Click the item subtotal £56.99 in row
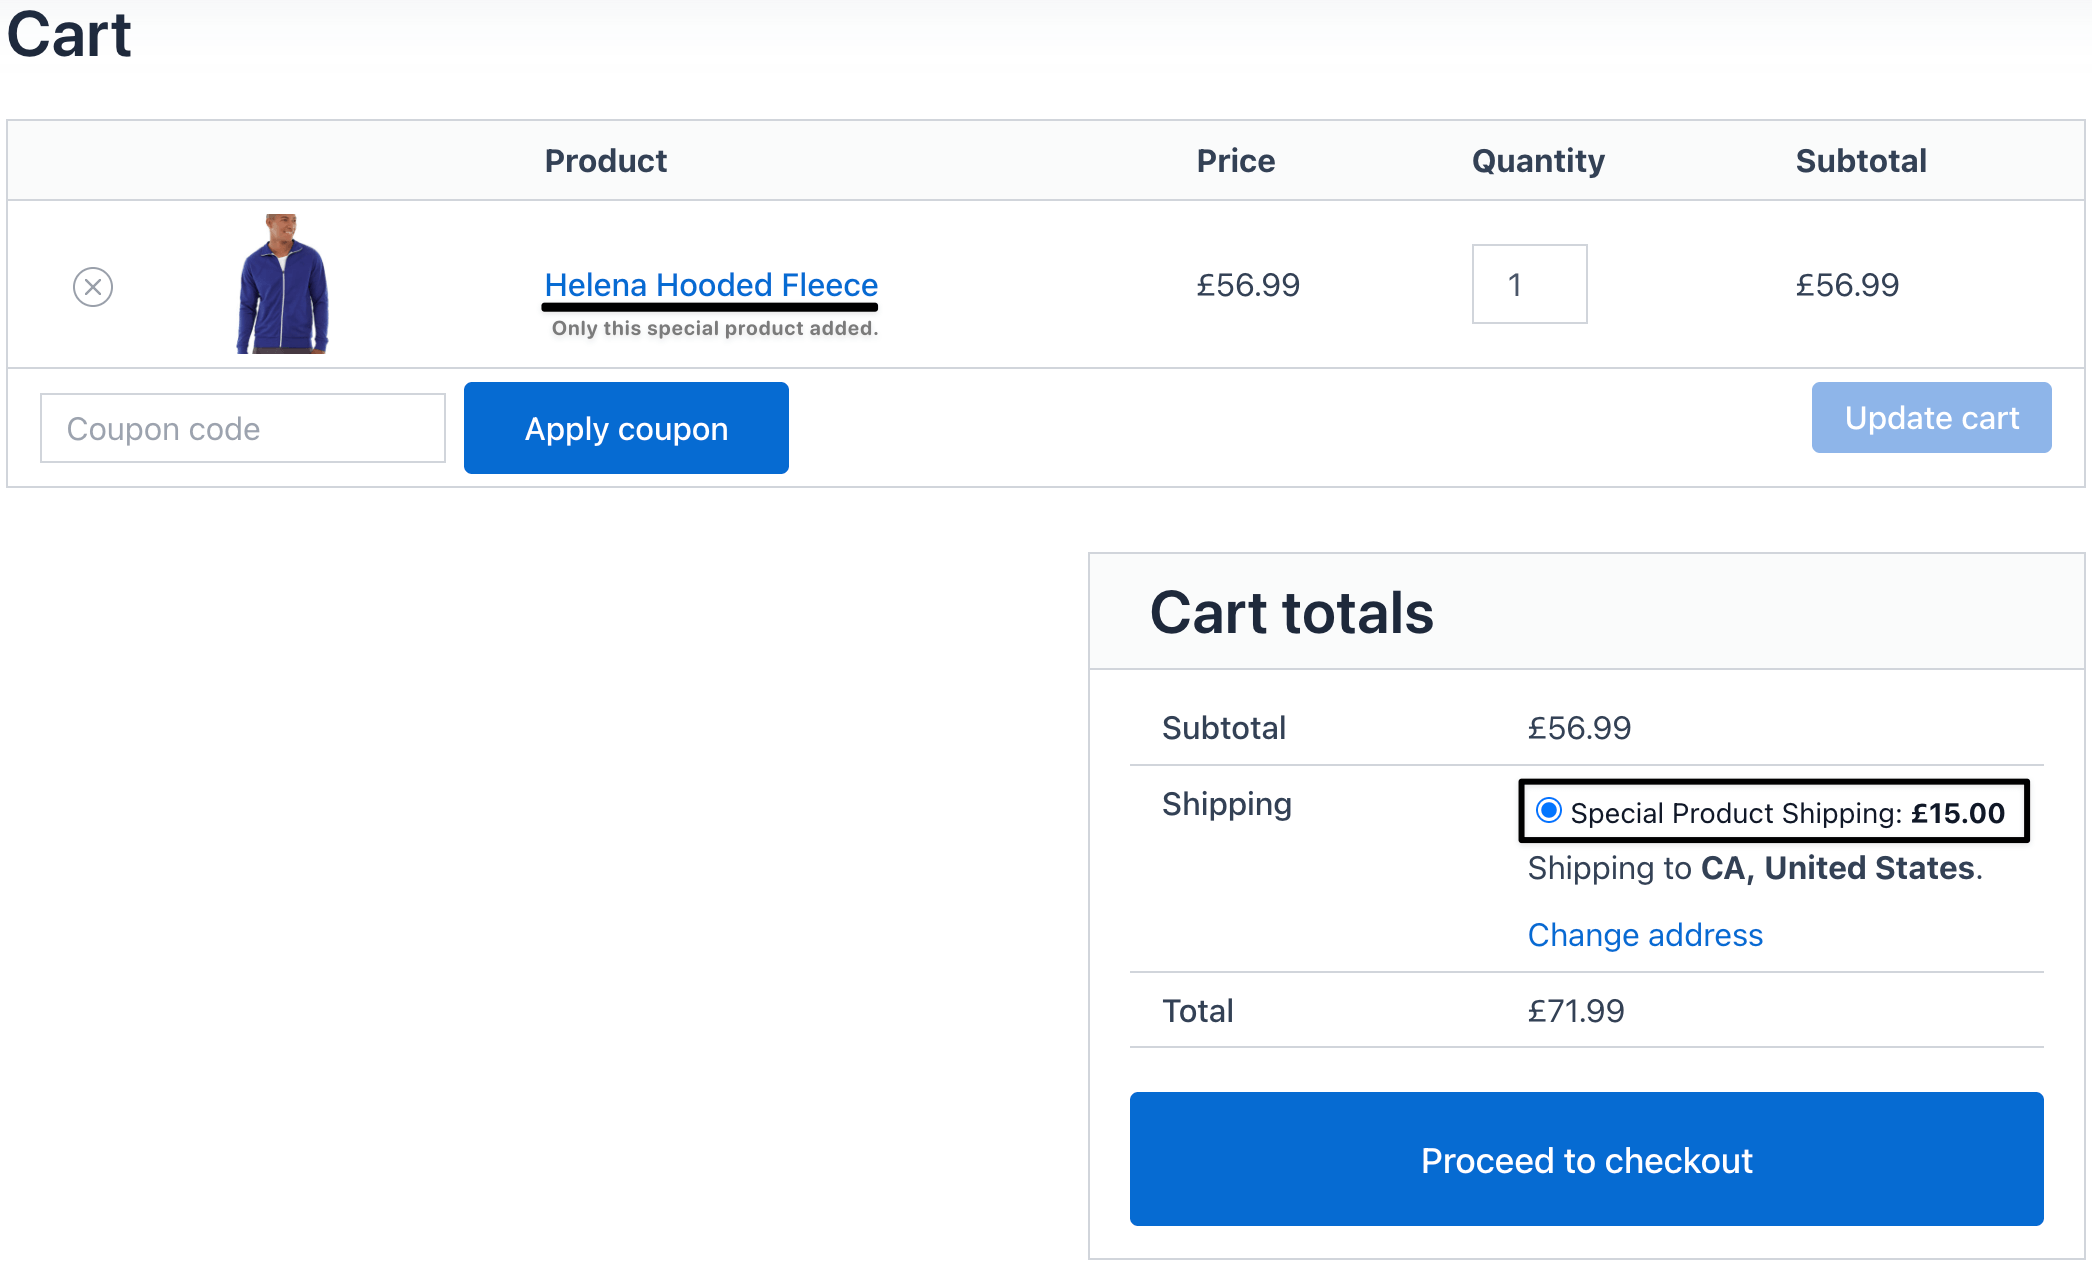 point(1847,285)
